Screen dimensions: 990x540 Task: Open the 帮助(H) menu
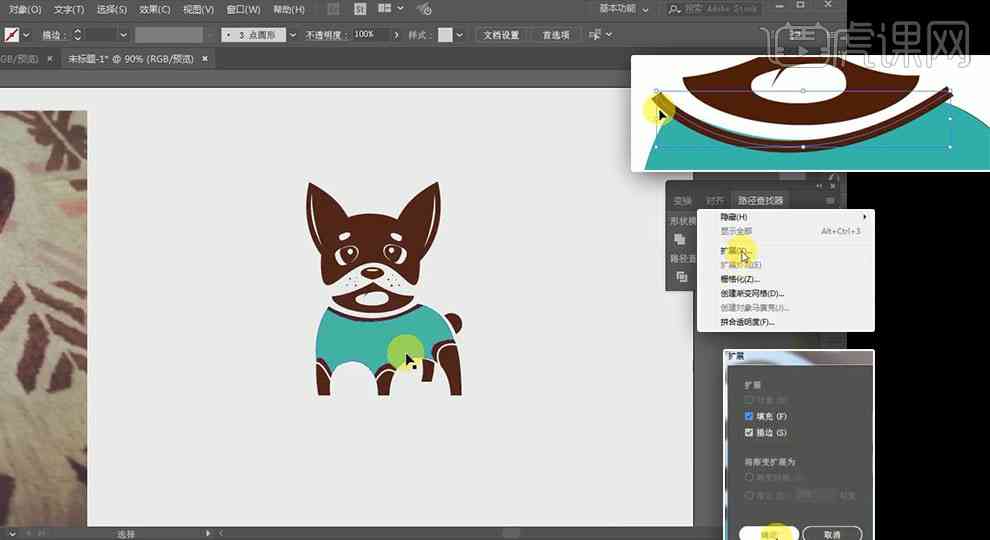click(x=289, y=9)
